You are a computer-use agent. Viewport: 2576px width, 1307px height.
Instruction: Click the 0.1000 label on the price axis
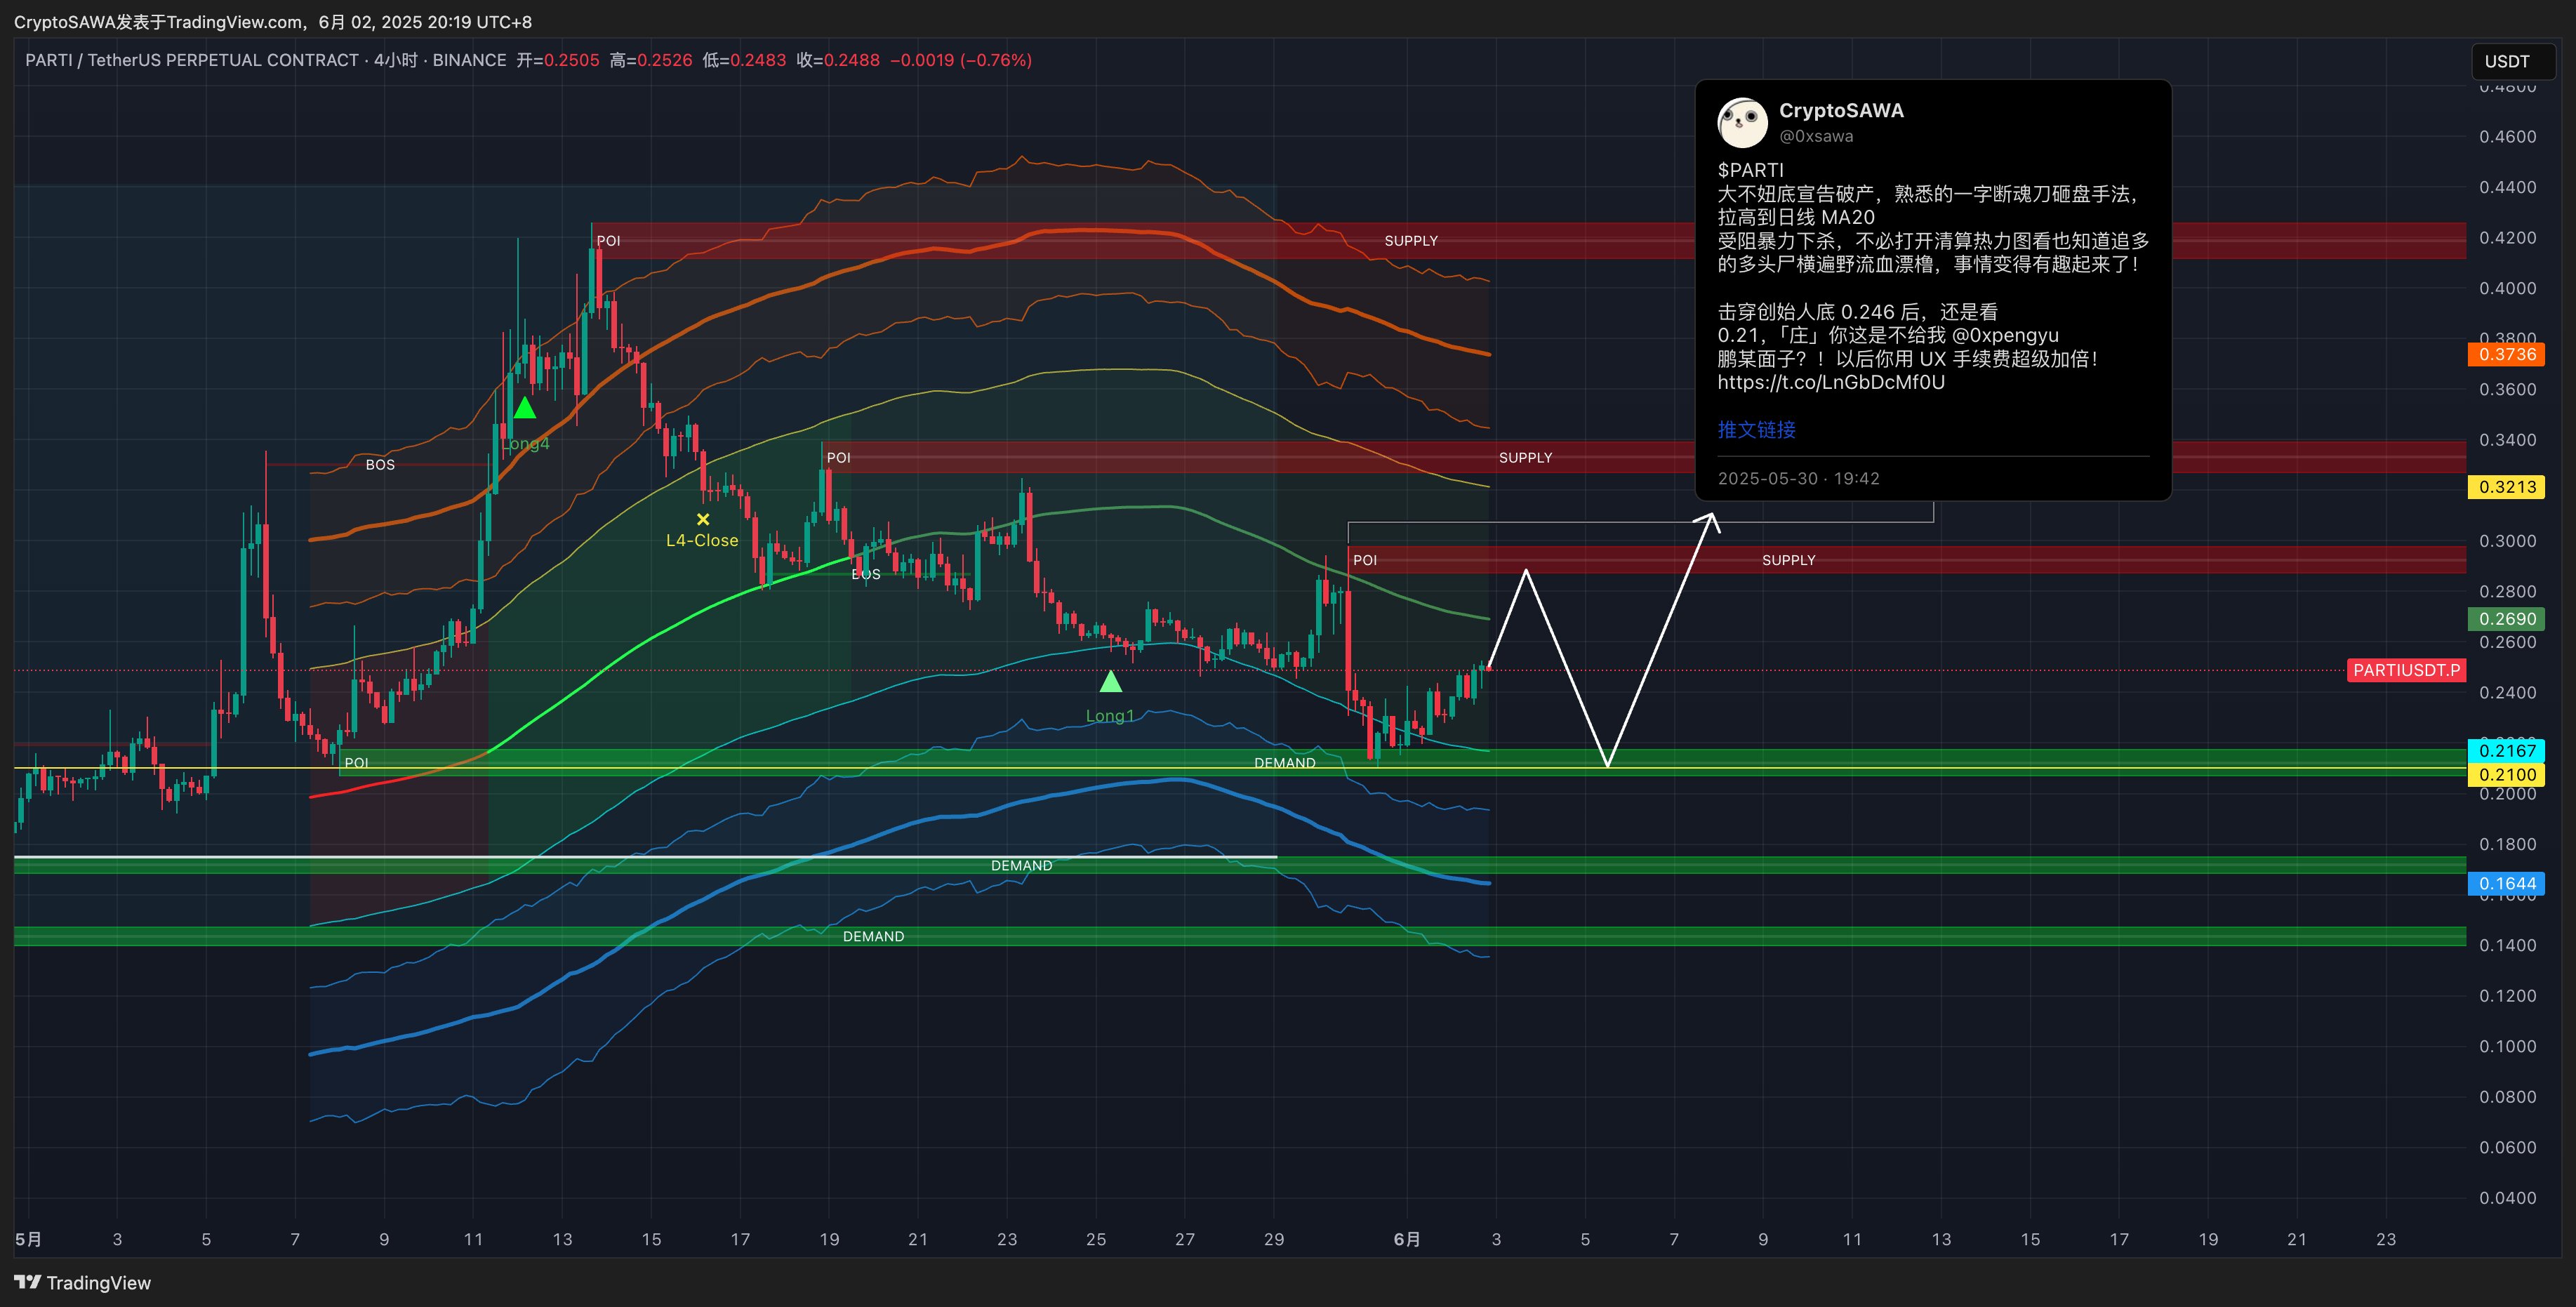(x=2507, y=1046)
